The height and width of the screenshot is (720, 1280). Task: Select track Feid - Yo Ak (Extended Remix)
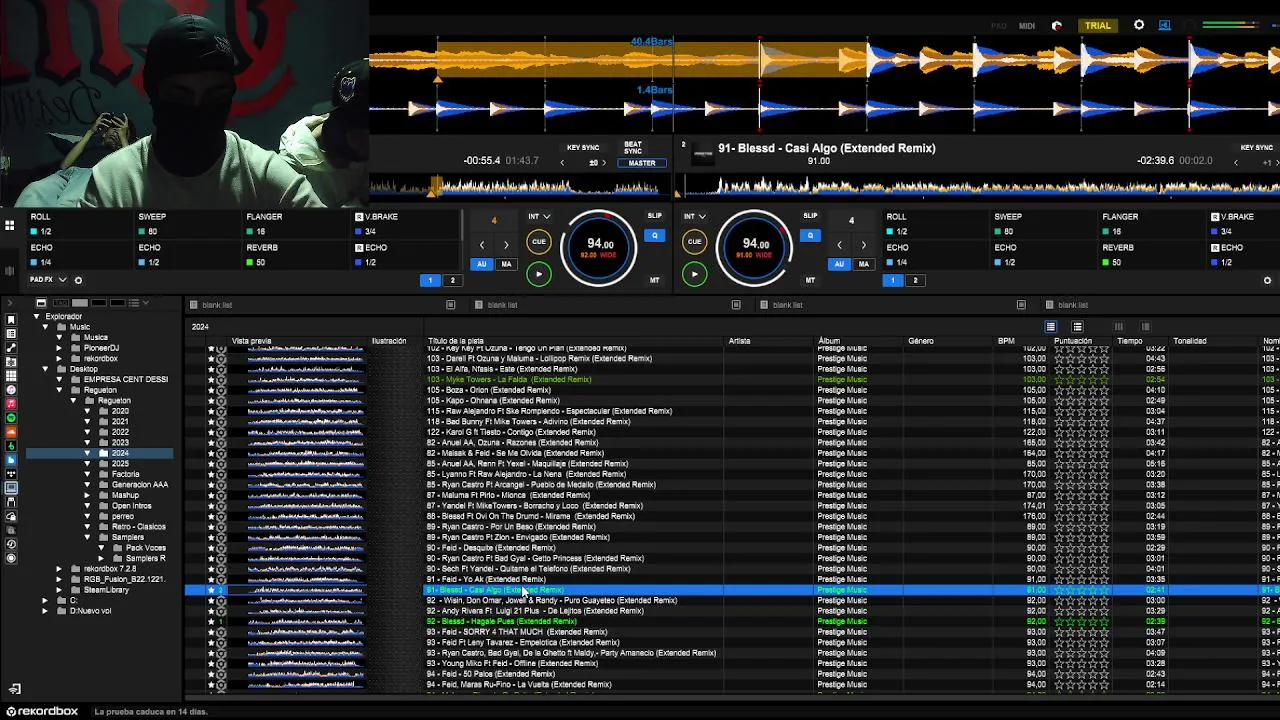[x=486, y=579]
